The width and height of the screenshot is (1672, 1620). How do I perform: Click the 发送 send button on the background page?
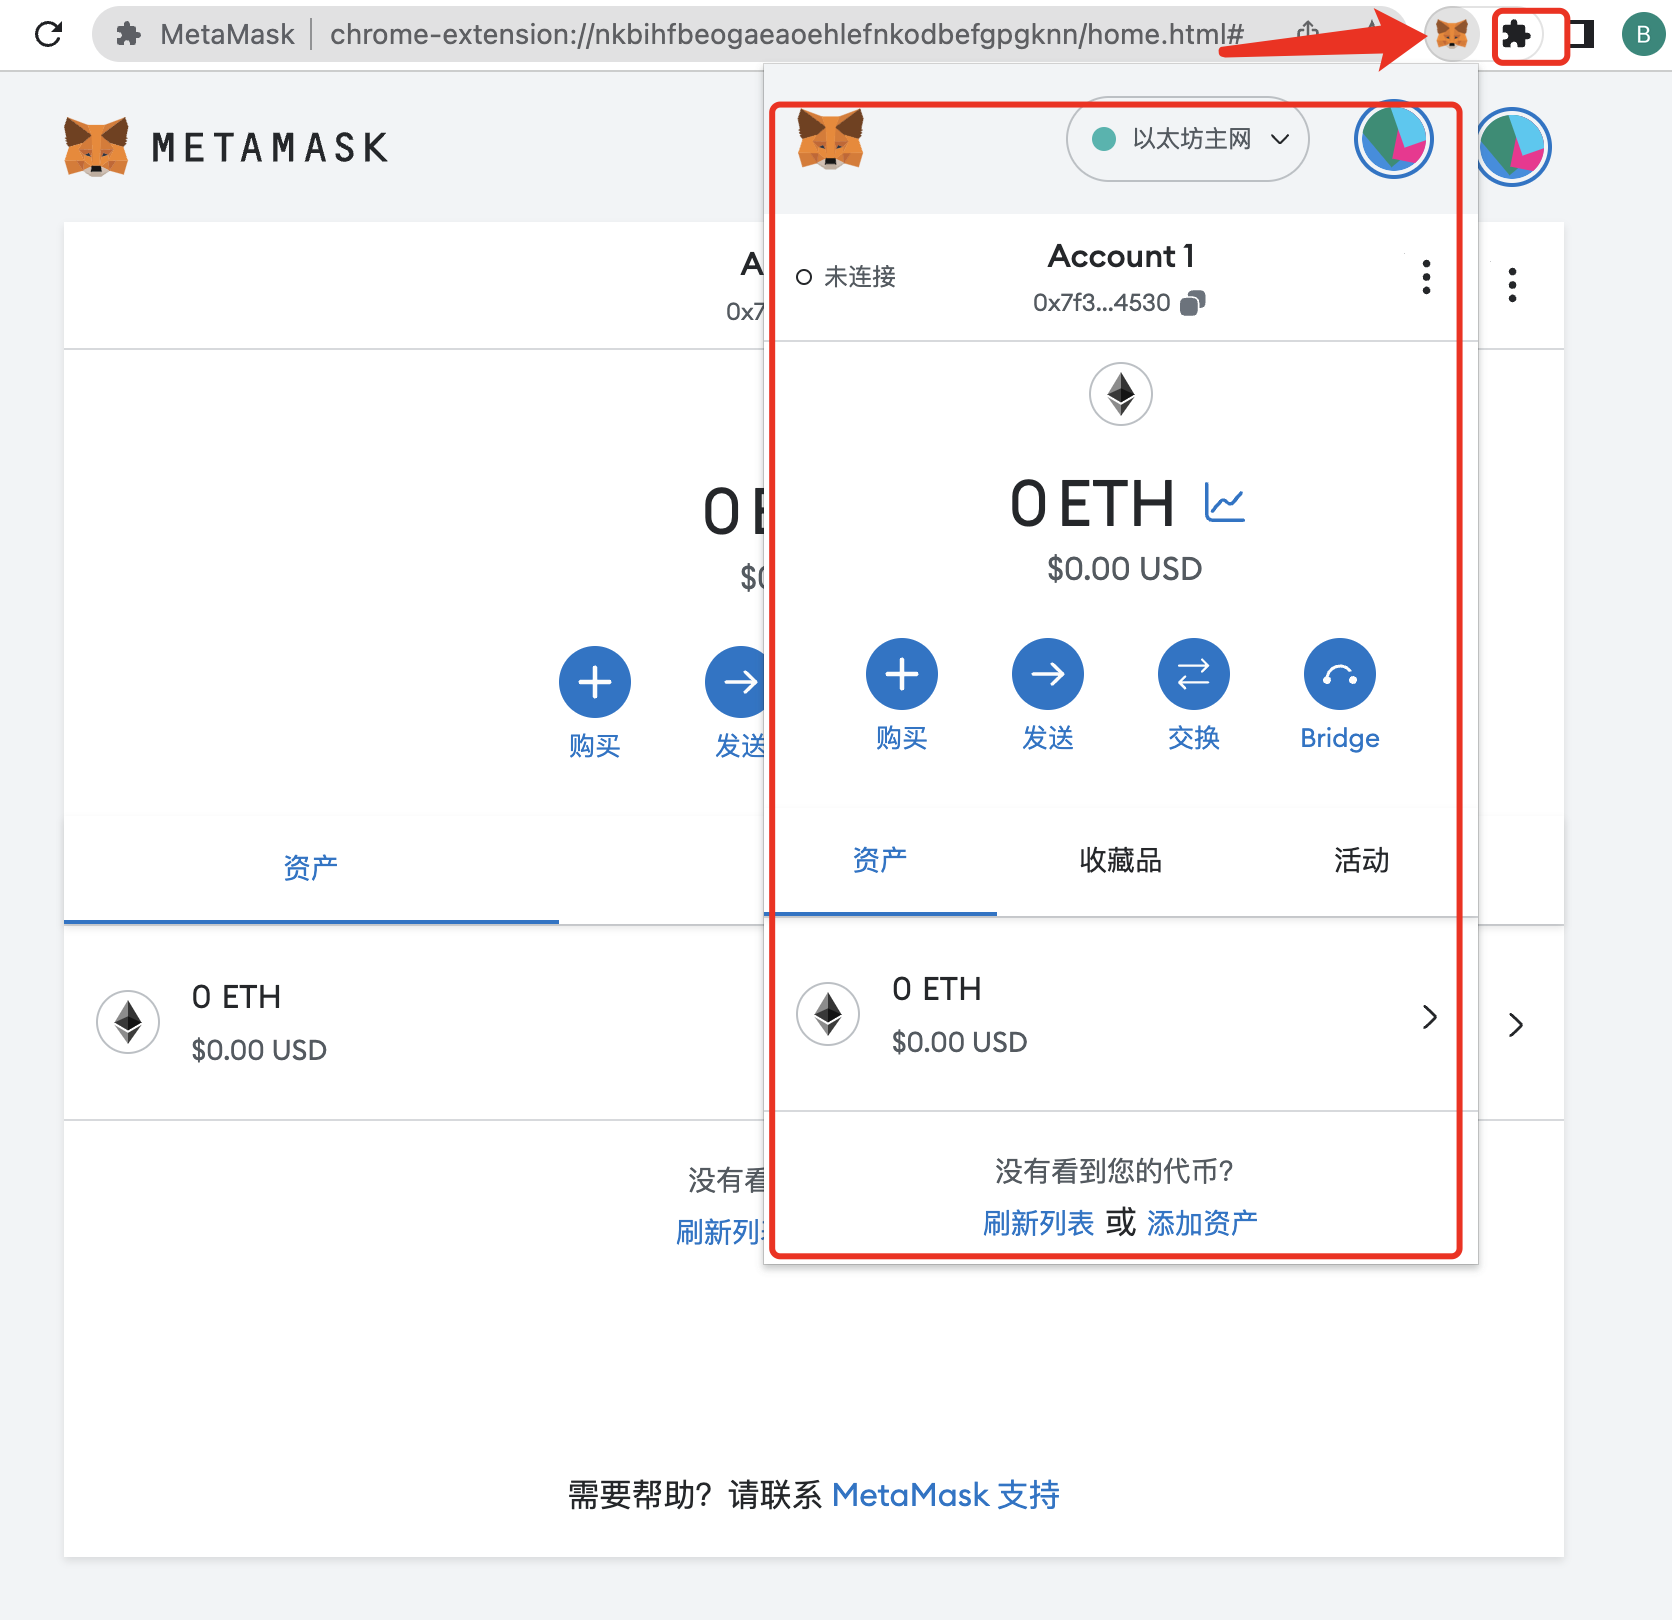click(x=736, y=704)
